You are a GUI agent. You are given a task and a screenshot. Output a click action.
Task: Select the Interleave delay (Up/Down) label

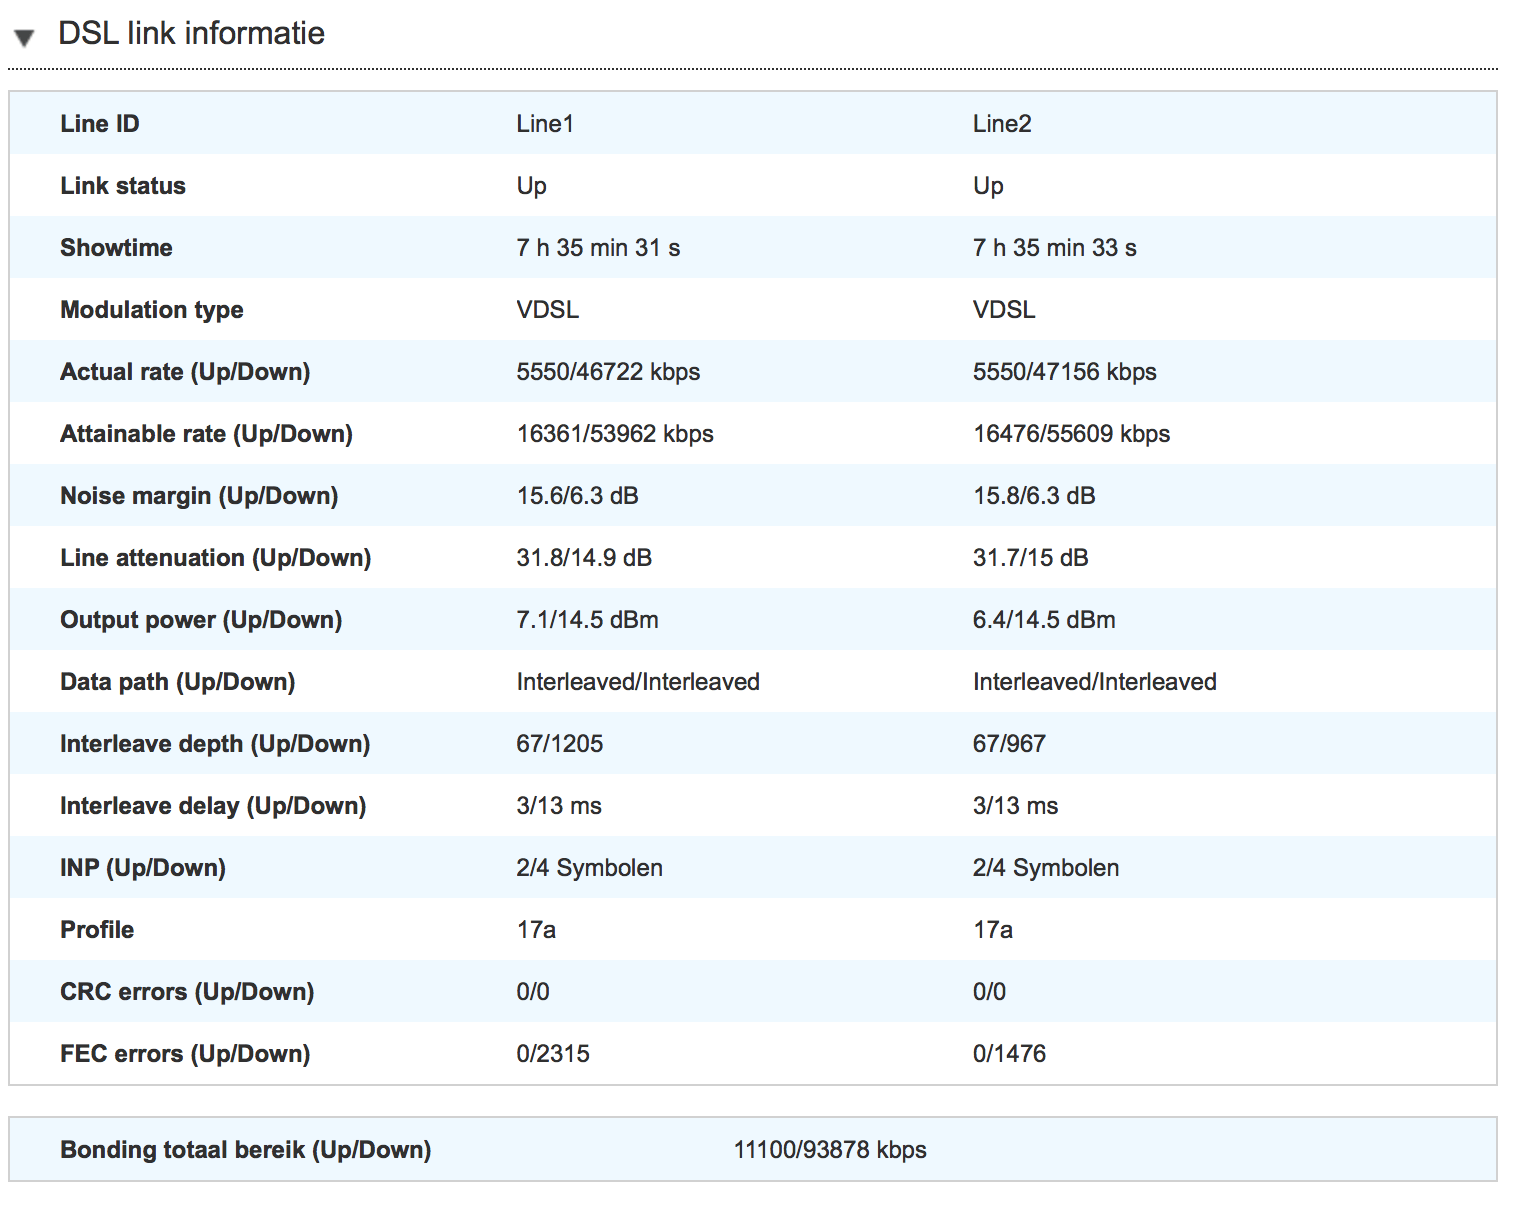(213, 806)
